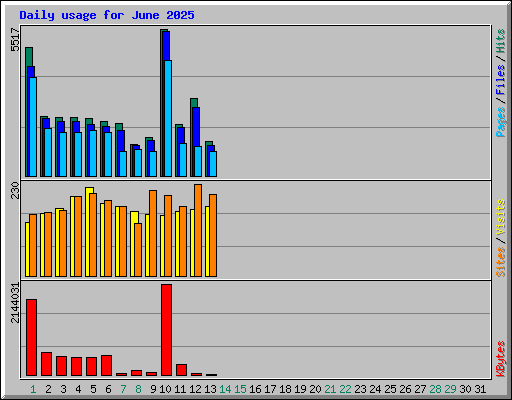Click day 15 on the x-axis

tap(240, 389)
